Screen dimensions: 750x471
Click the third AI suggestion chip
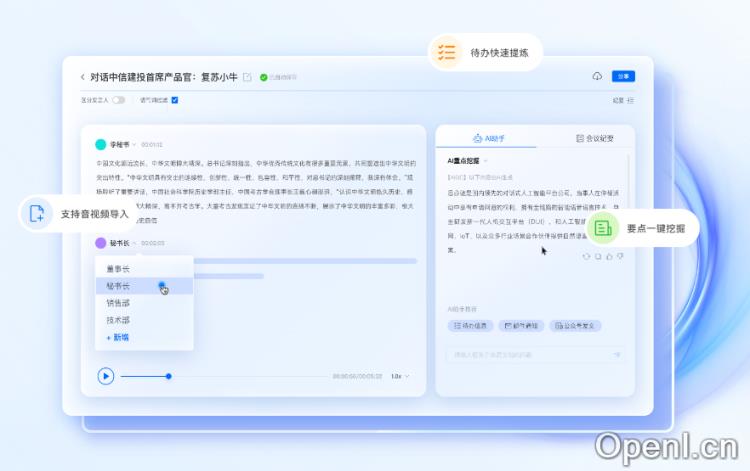pyautogui.click(x=575, y=326)
